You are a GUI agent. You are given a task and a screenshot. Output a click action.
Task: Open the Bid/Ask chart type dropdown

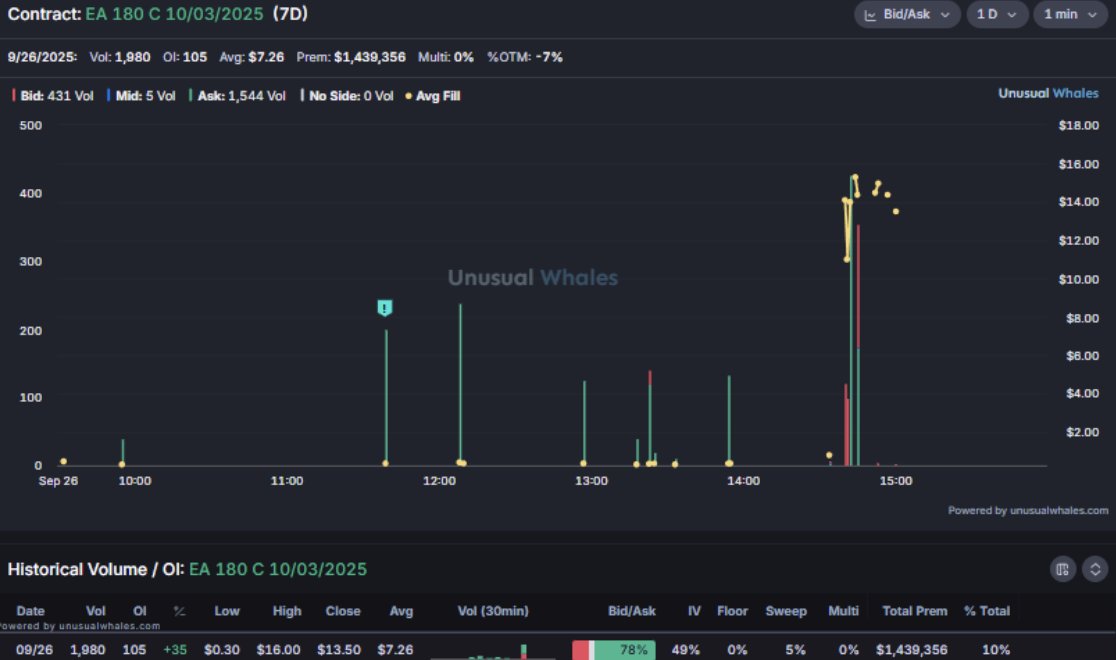click(x=907, y=15)
